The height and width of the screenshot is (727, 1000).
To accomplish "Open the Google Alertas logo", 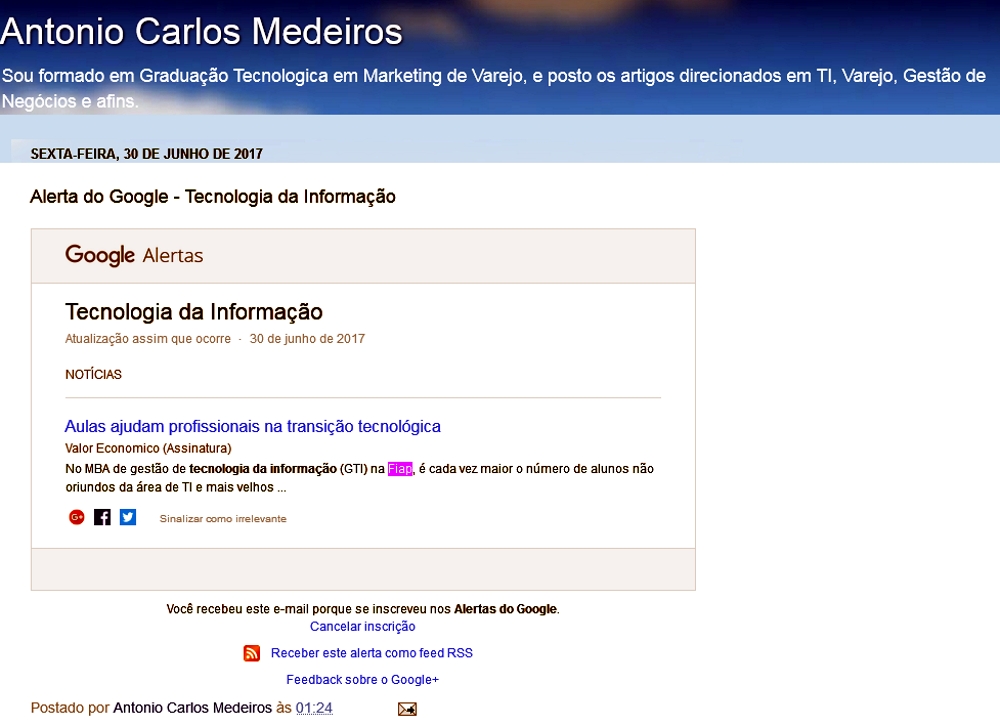I will coord(134,255).
